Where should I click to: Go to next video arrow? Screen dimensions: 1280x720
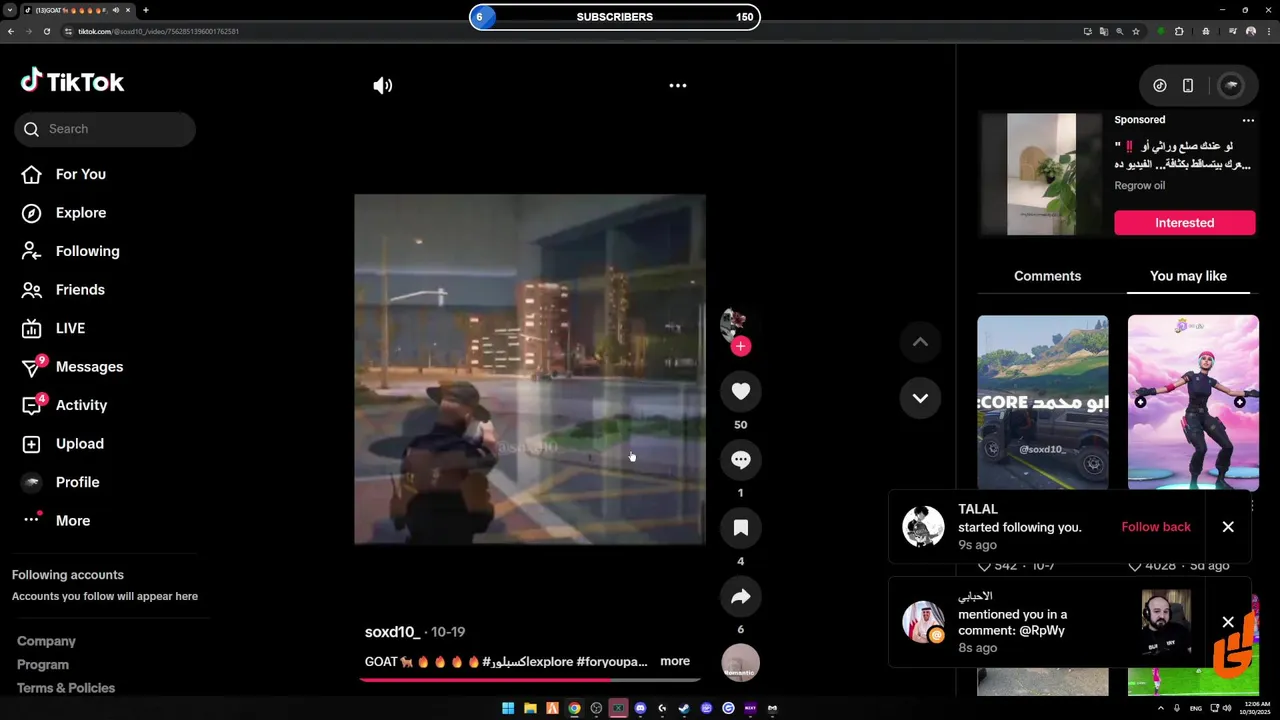pyautogui.click(x=920, y=398)
